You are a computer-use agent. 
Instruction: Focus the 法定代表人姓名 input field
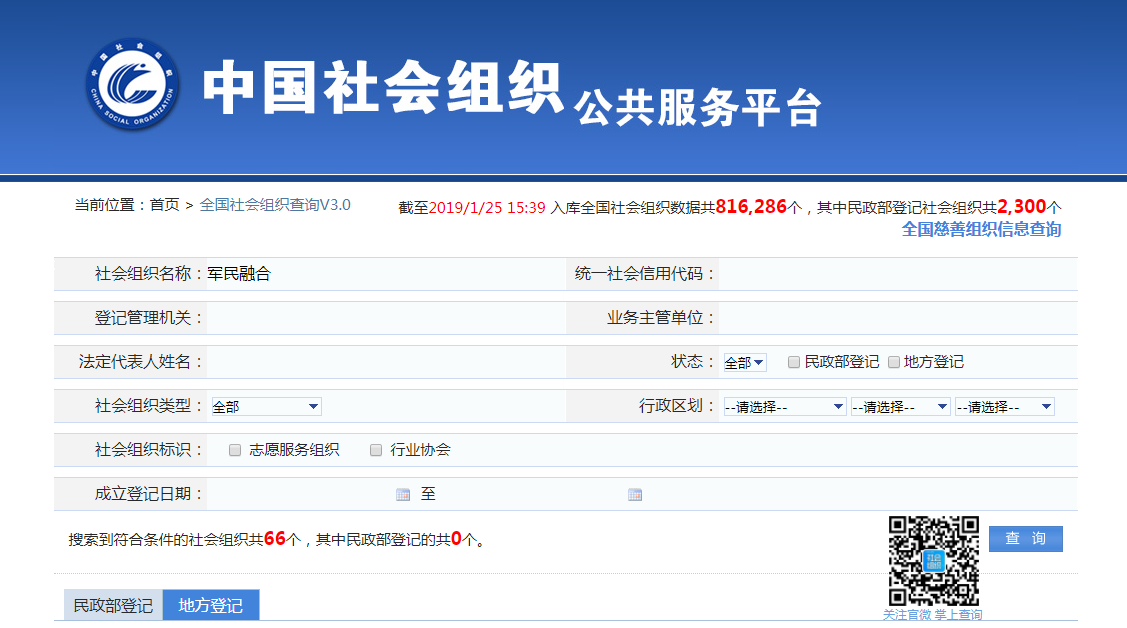385,361
